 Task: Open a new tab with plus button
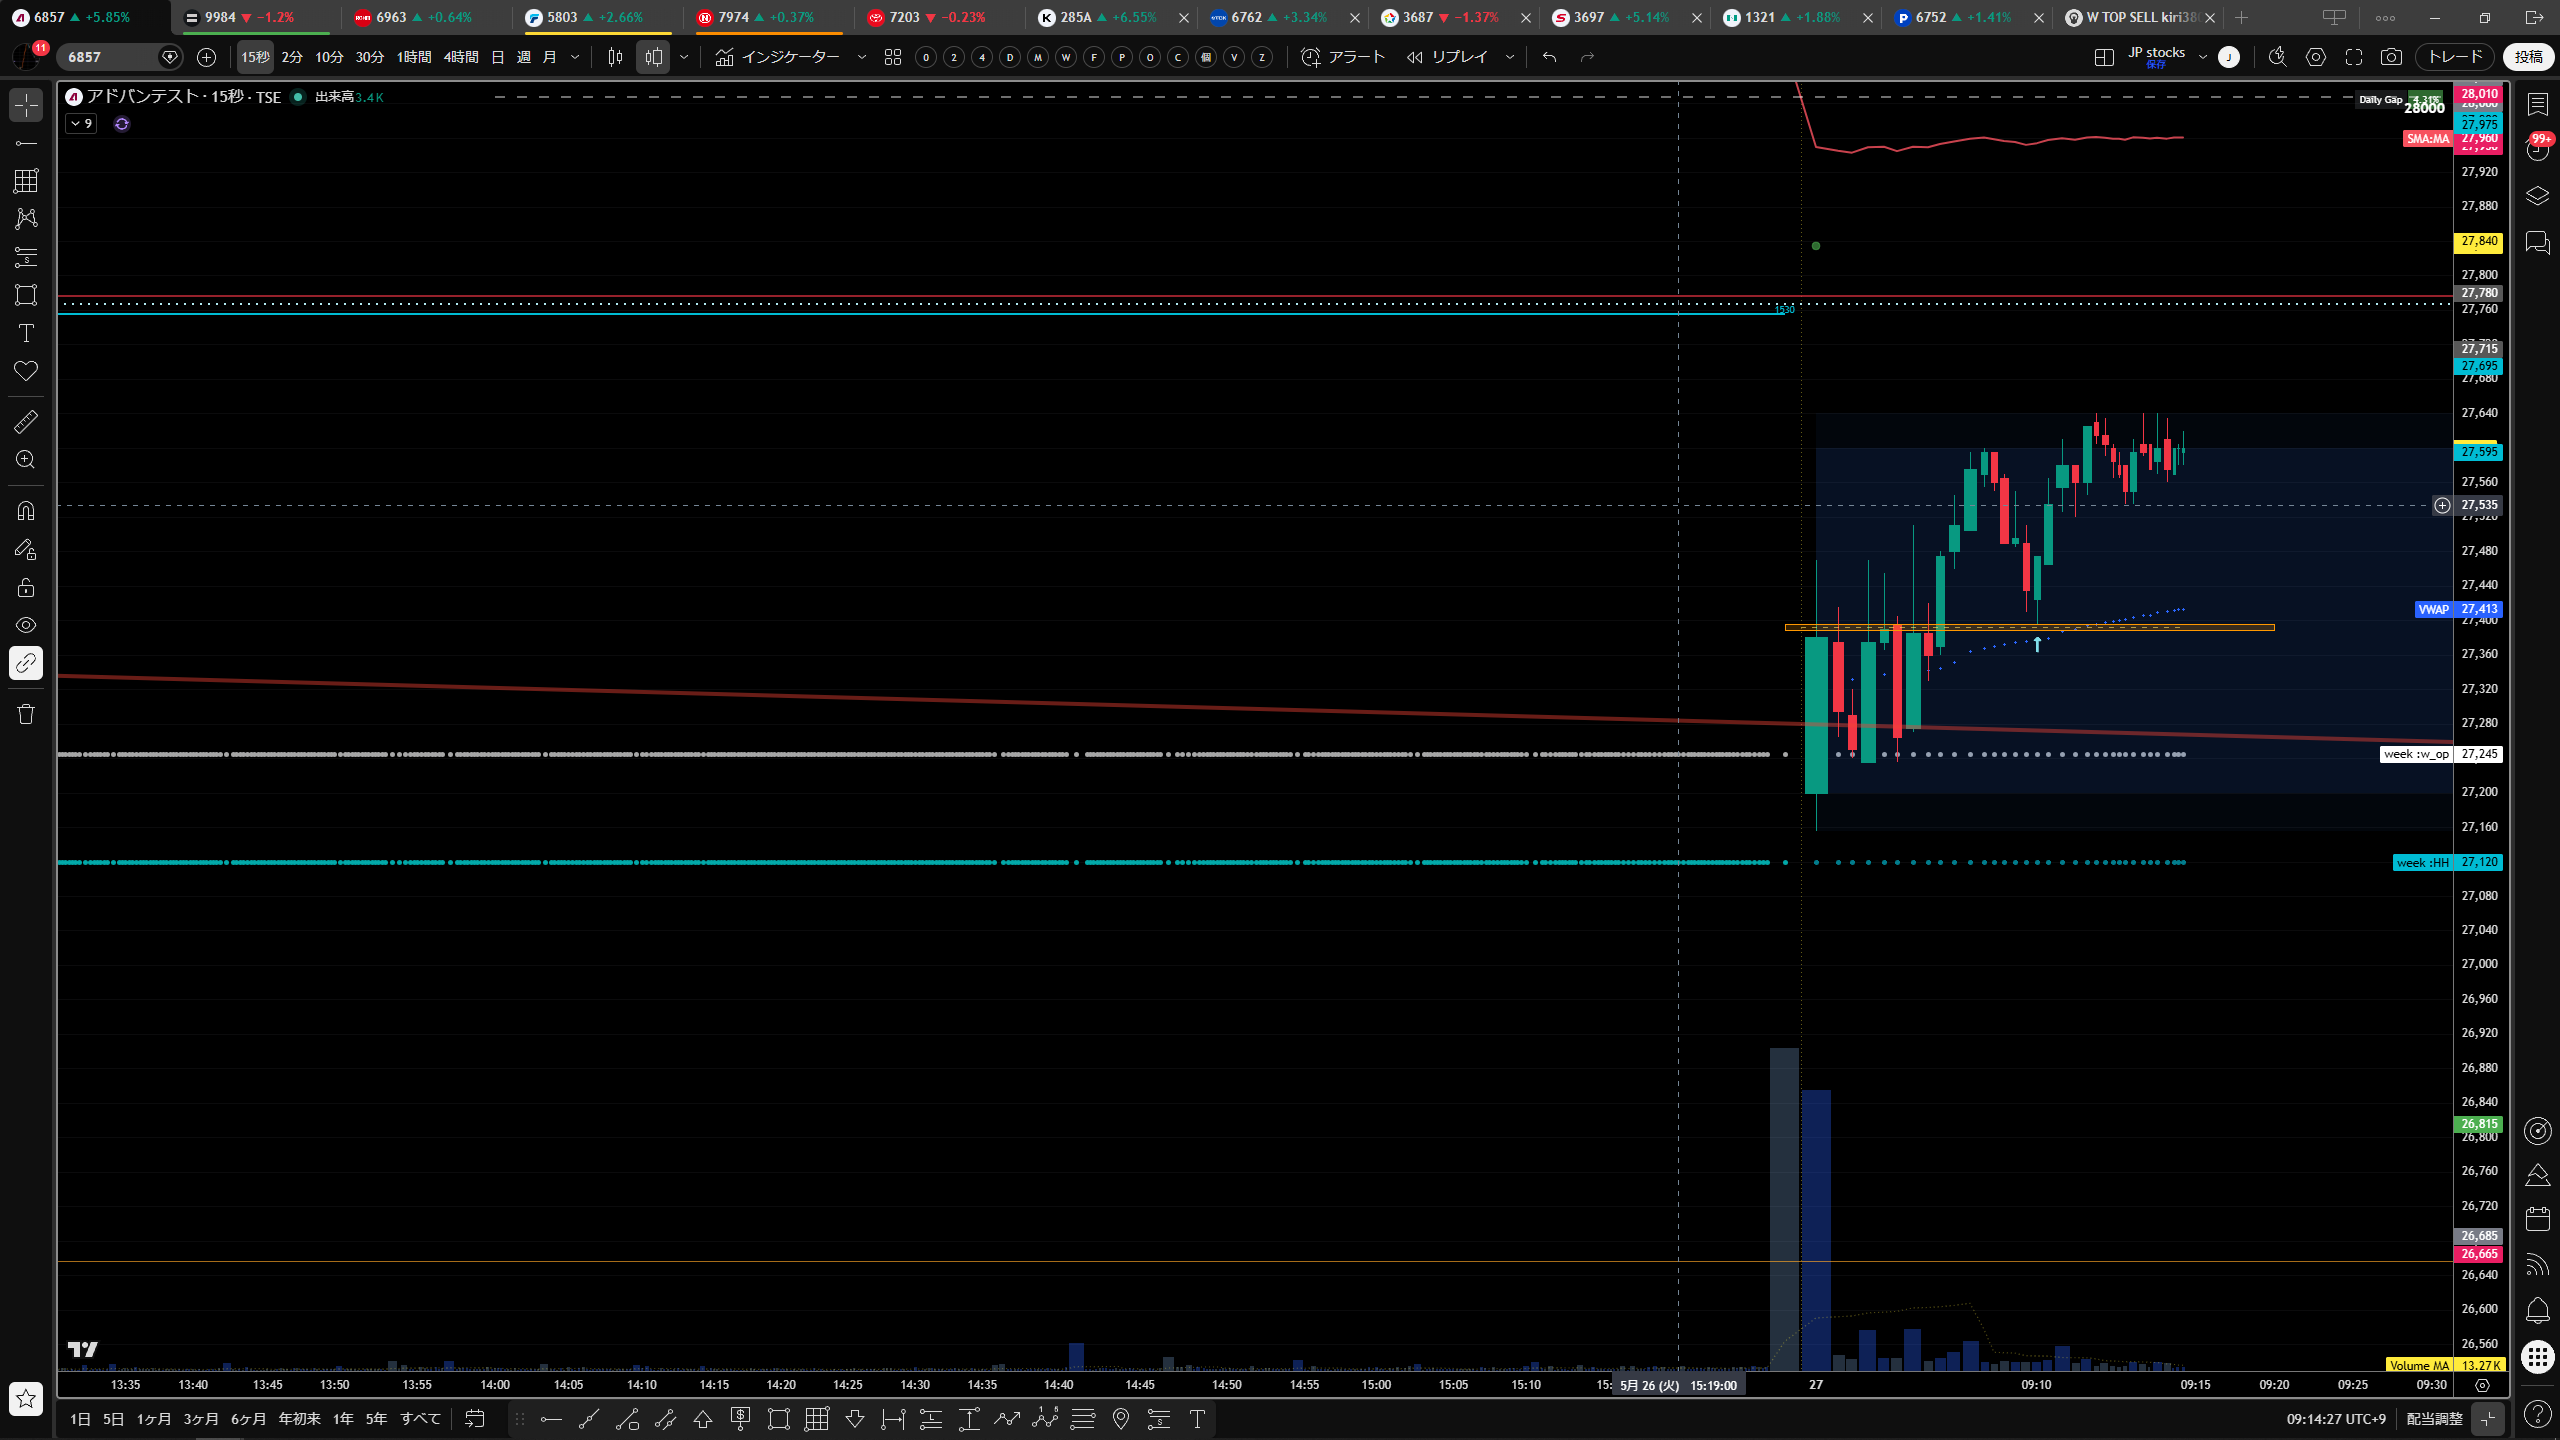click(2241, 17)
